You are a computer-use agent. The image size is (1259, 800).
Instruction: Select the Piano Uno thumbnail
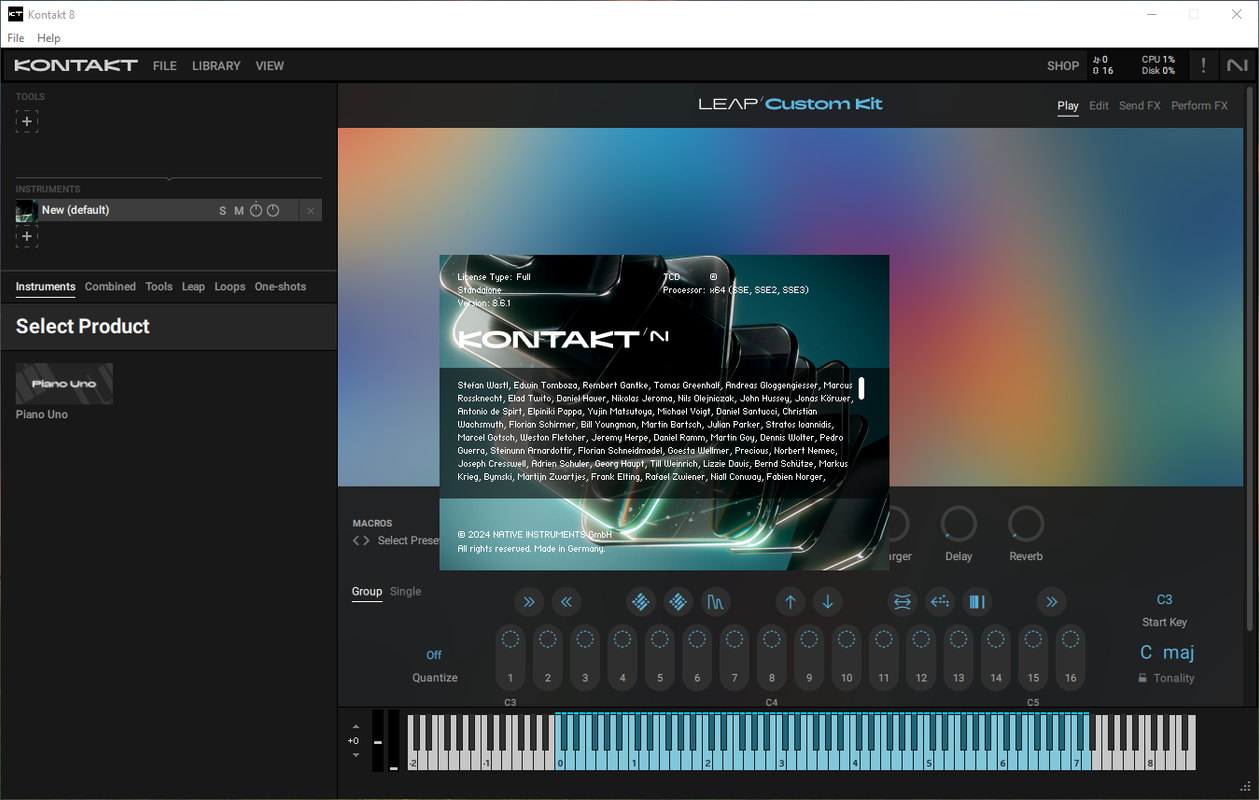coord(64,384)
